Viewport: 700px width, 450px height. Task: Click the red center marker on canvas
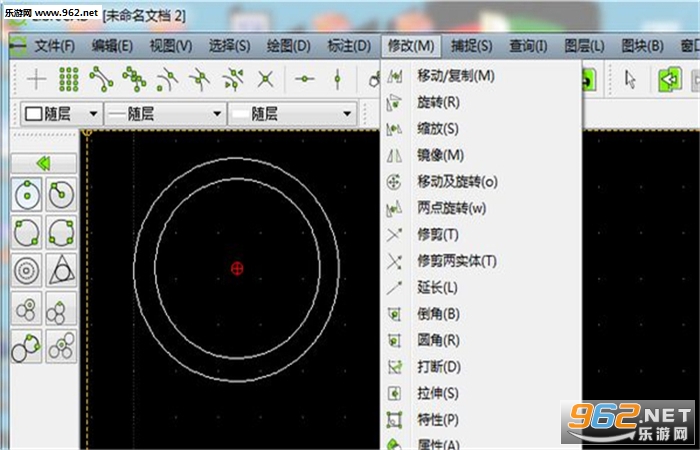pyautogui.click(x=237, y=268)
